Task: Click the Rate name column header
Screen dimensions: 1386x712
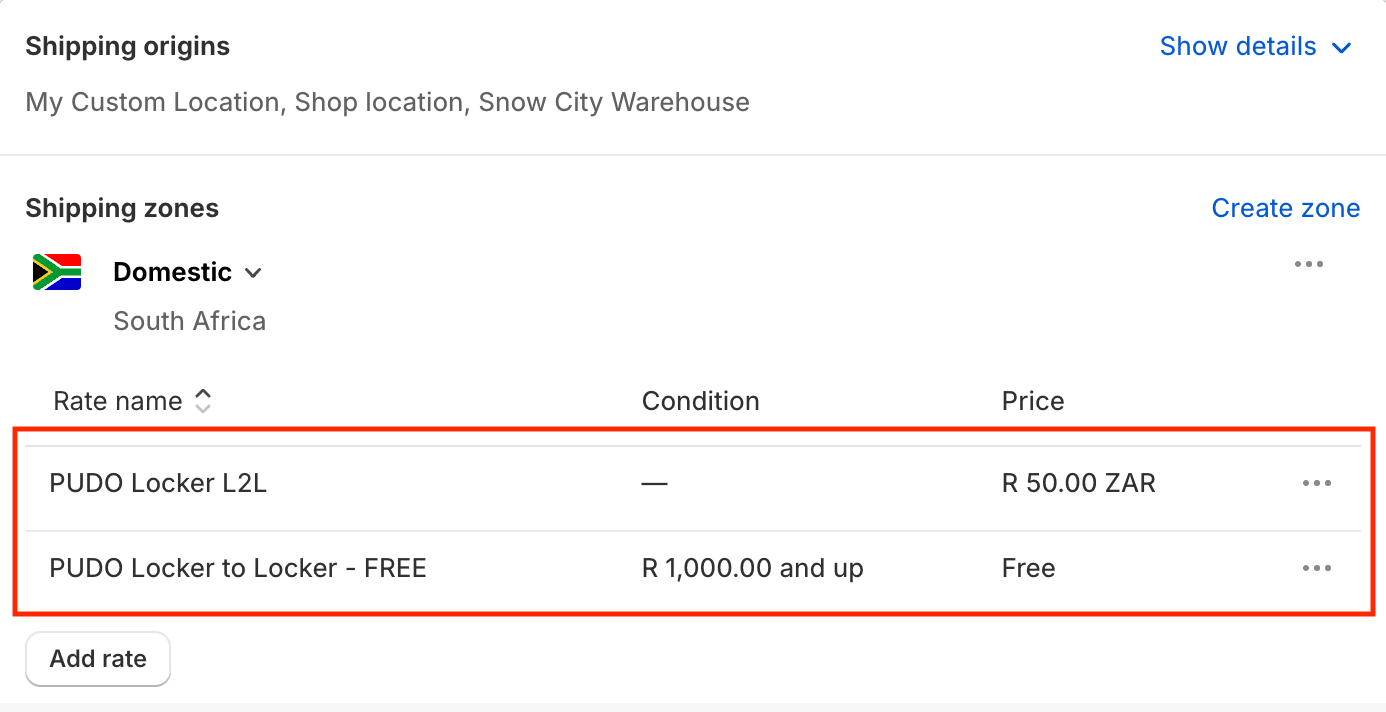Action: click(118, 401)
